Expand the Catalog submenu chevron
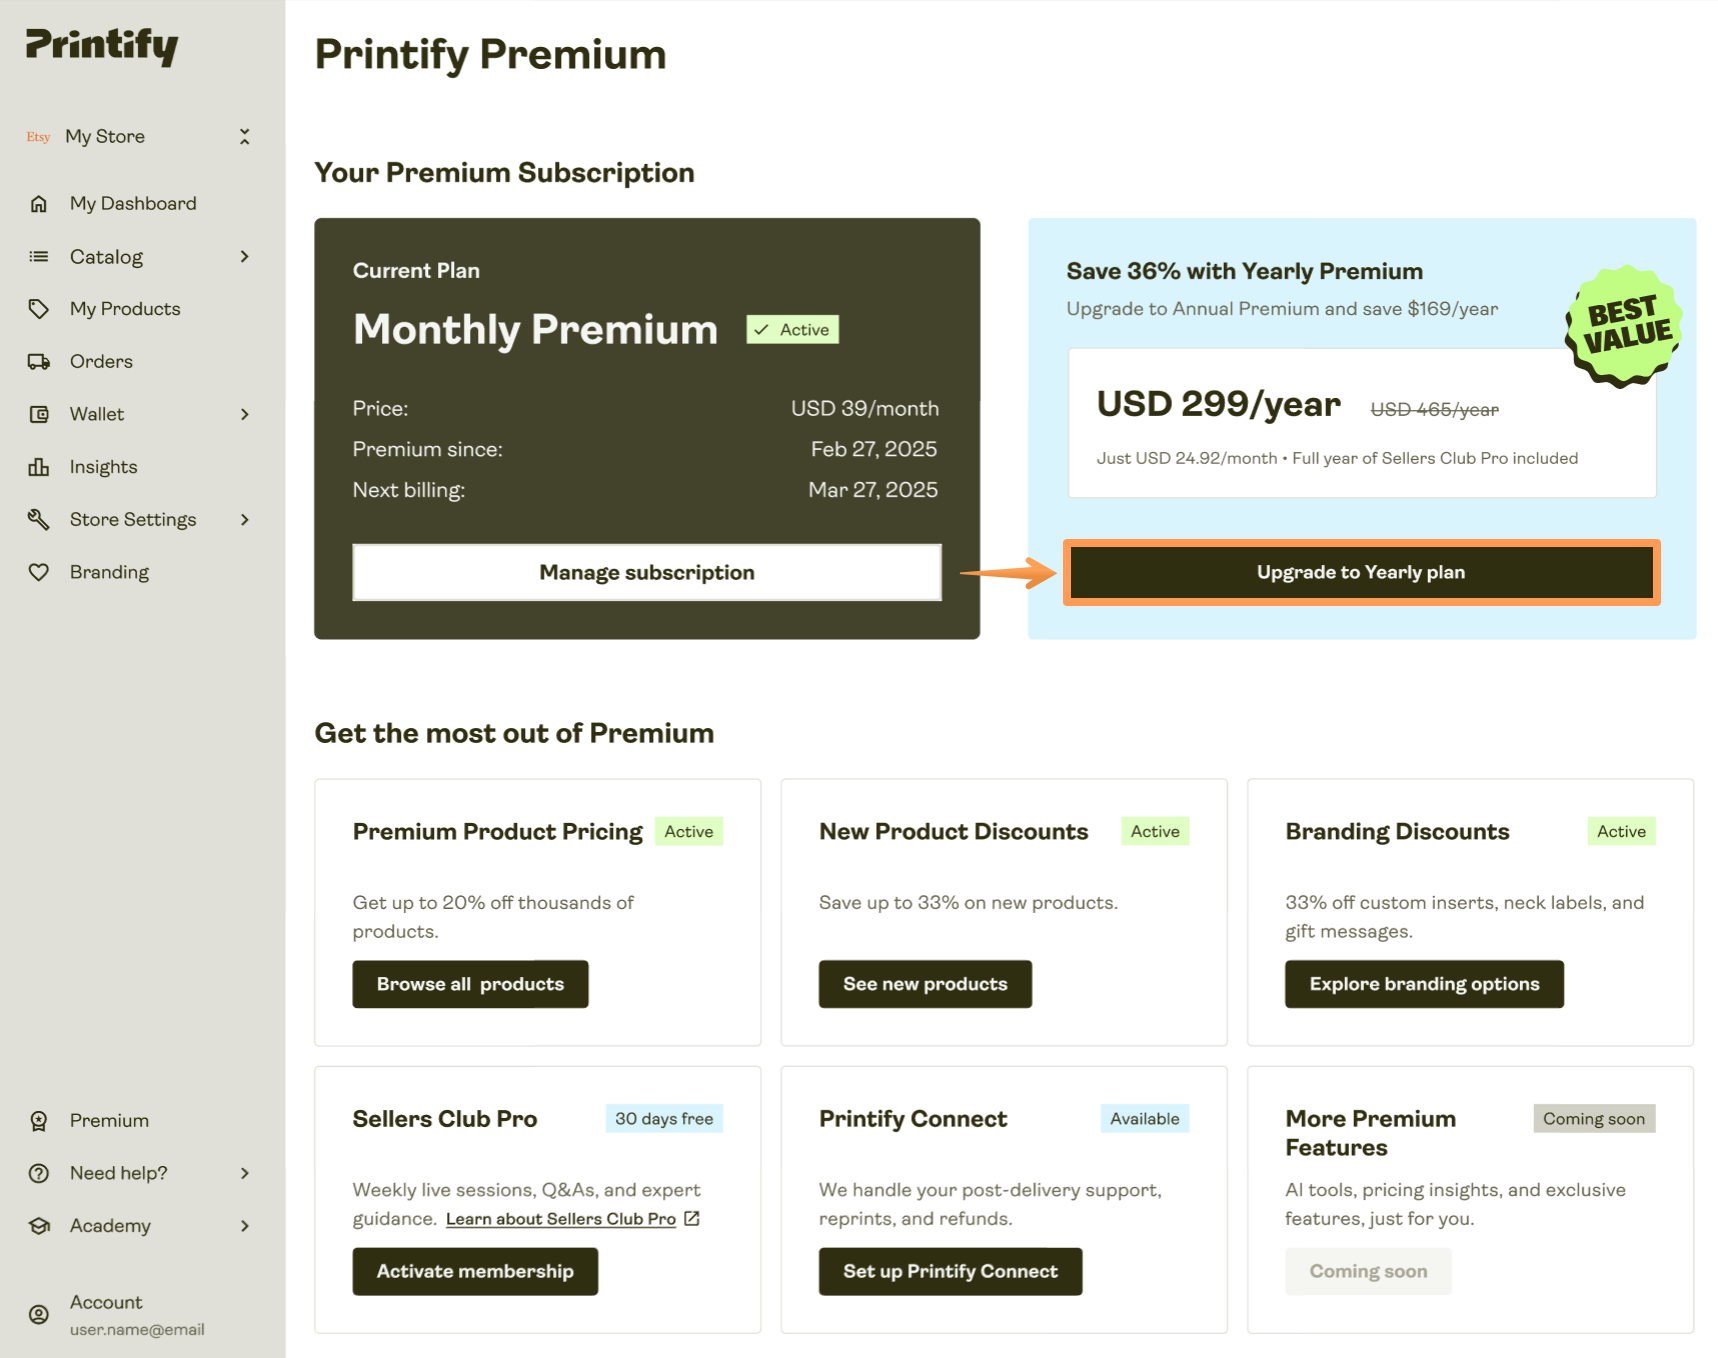The image size is (1718, 1358). (x=244, y=256)
